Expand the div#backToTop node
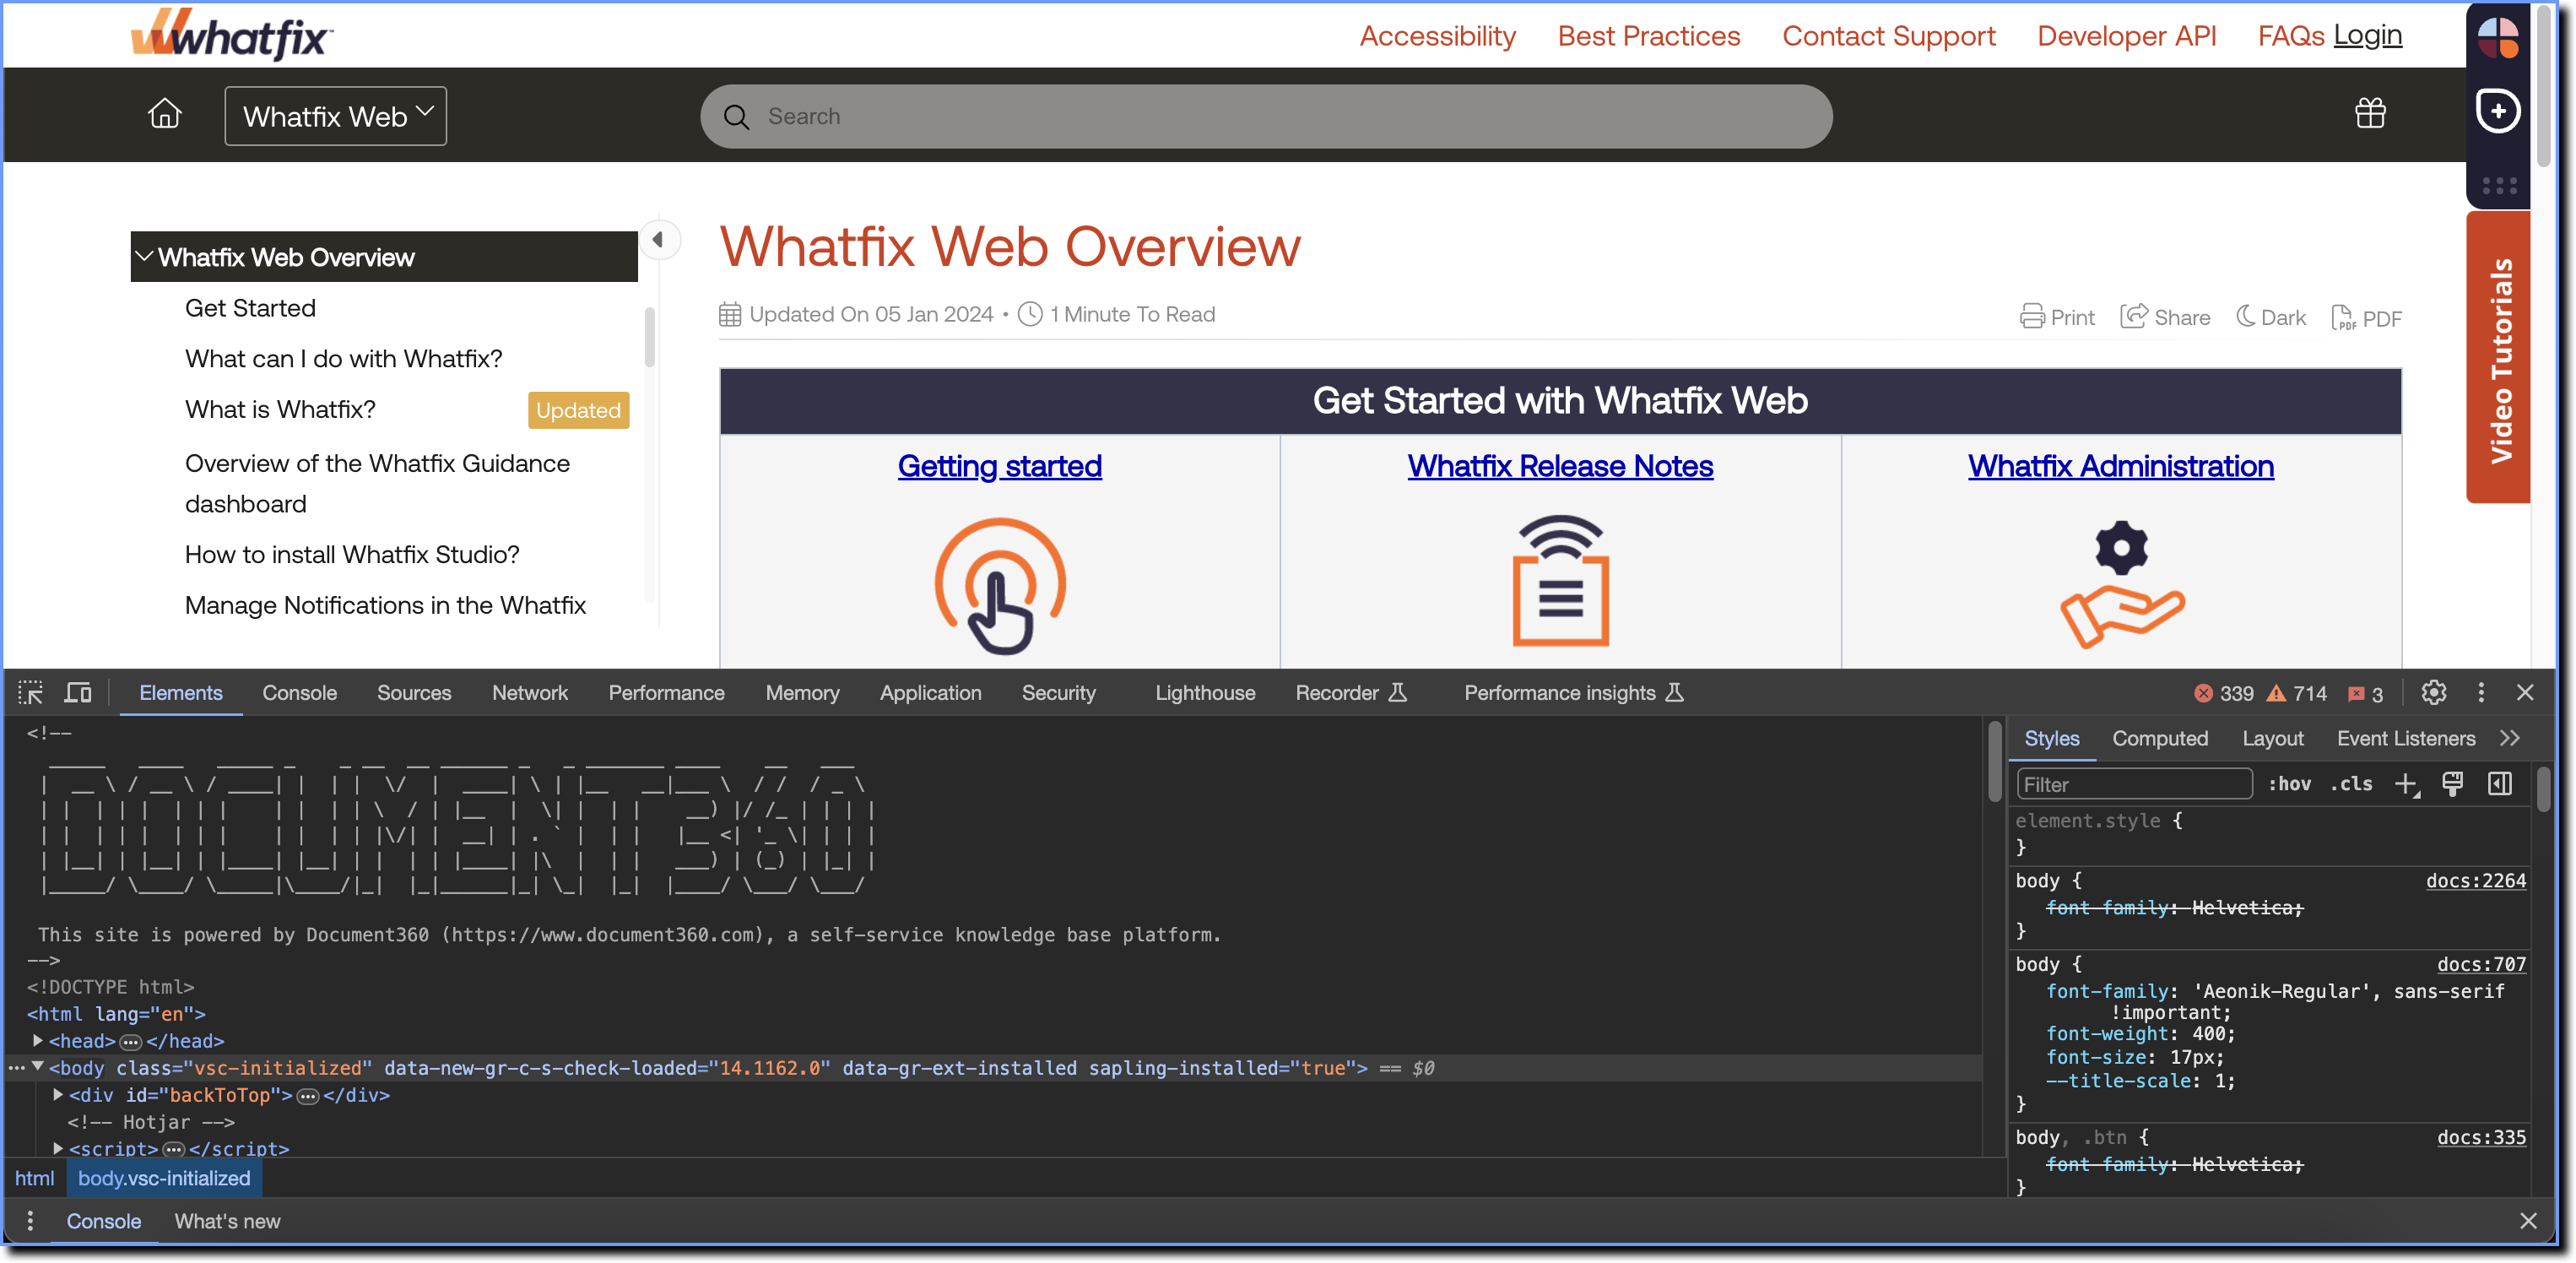 (x=58, y=1094)
